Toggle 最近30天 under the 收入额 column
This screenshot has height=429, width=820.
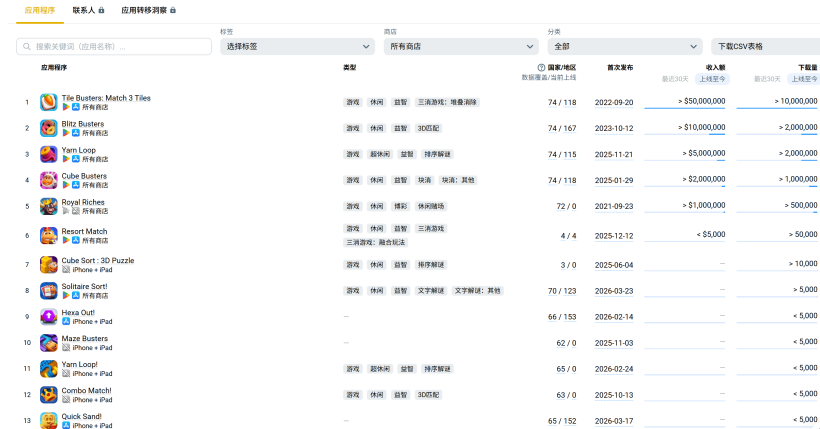coord(675,78)
